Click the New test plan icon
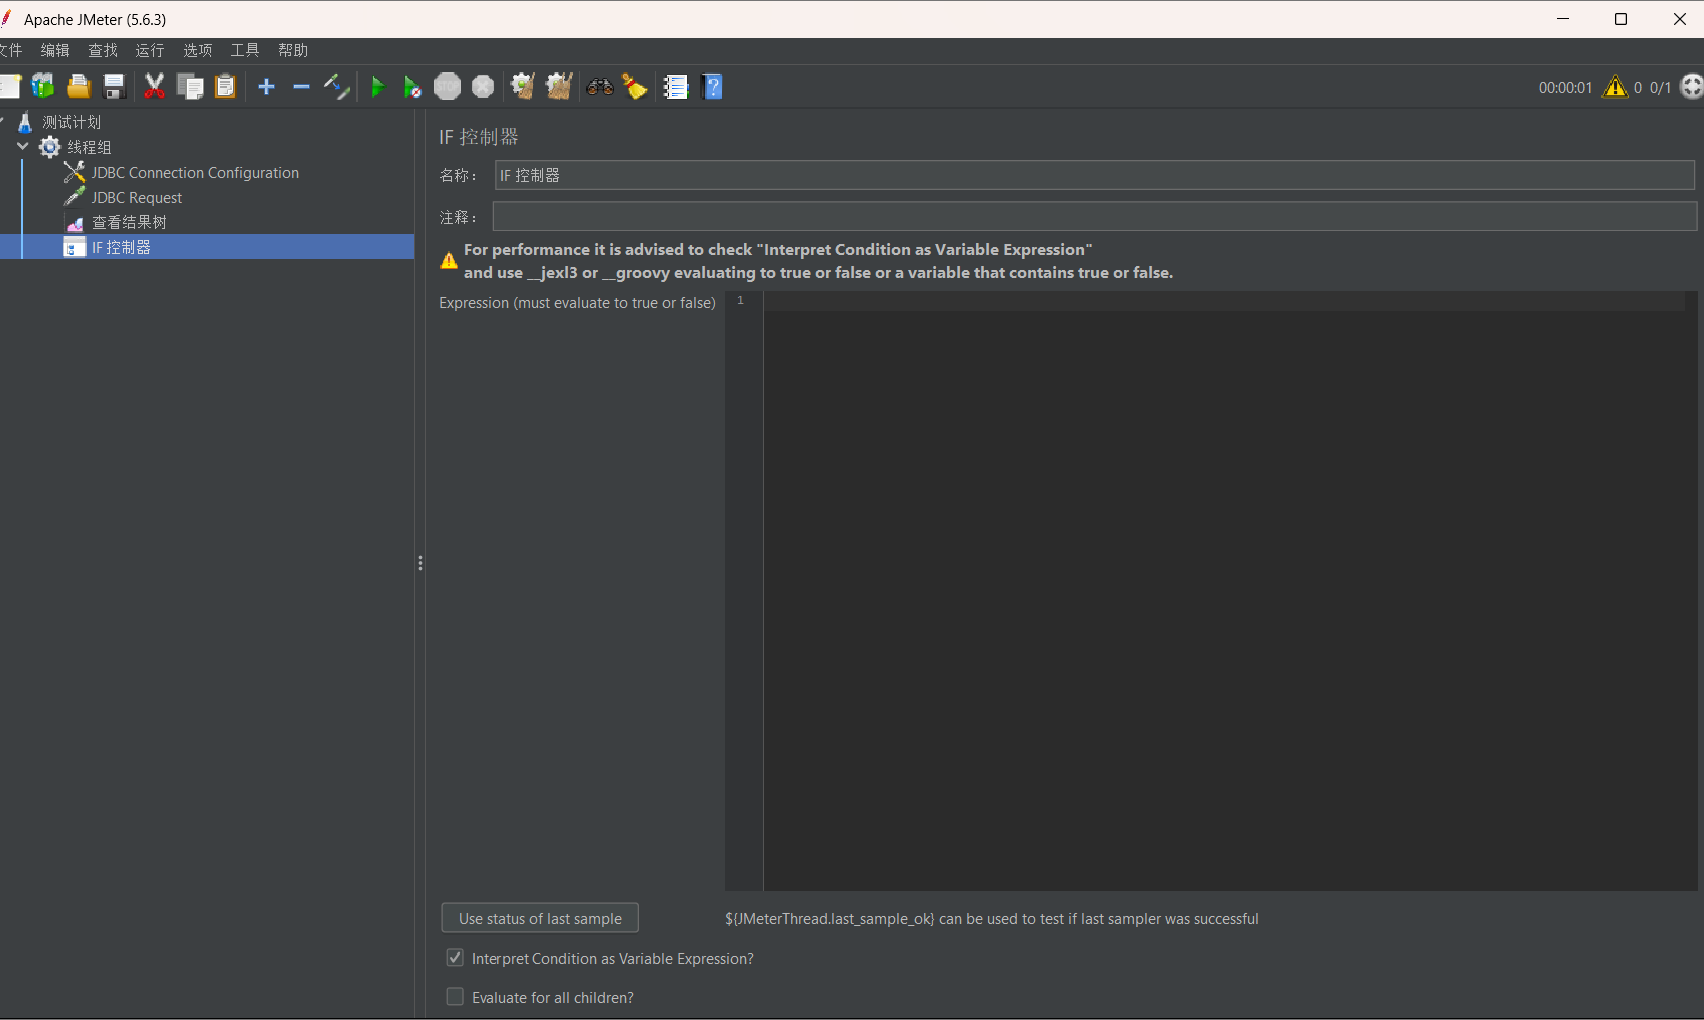This screenshot has width=1704, height=1020. (x=9, y=87)
